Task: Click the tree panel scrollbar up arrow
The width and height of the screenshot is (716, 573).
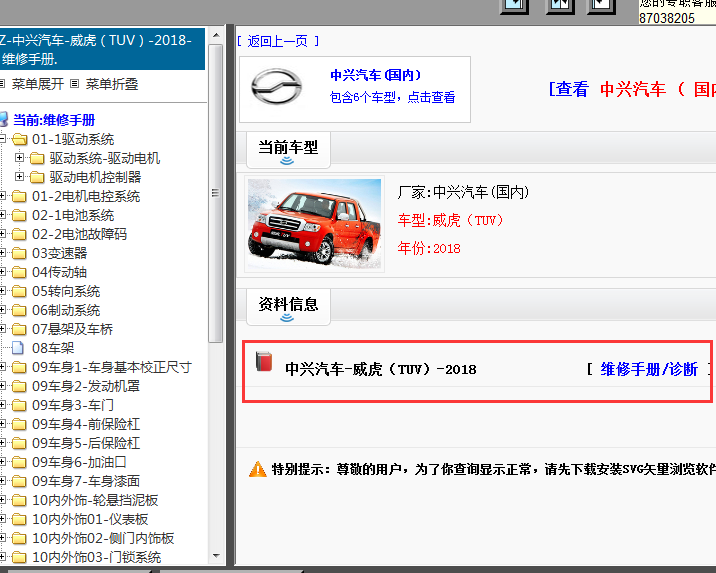Action: tap(216, 36)
